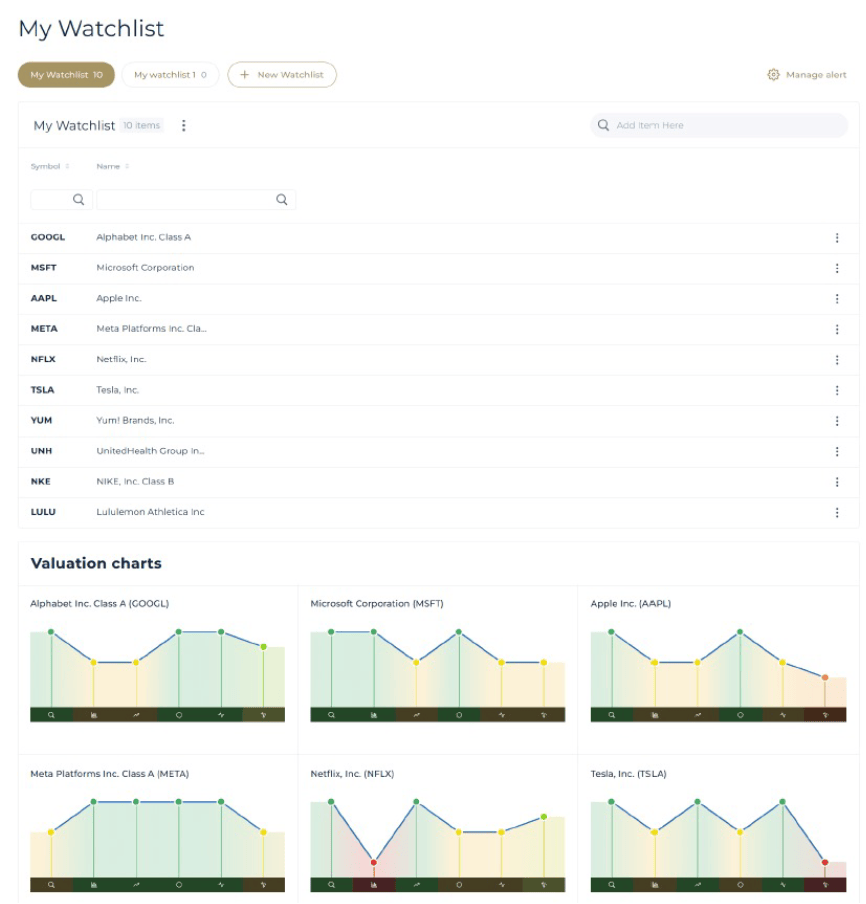Open the LULU row three-dot menu

tap(837, 513)
